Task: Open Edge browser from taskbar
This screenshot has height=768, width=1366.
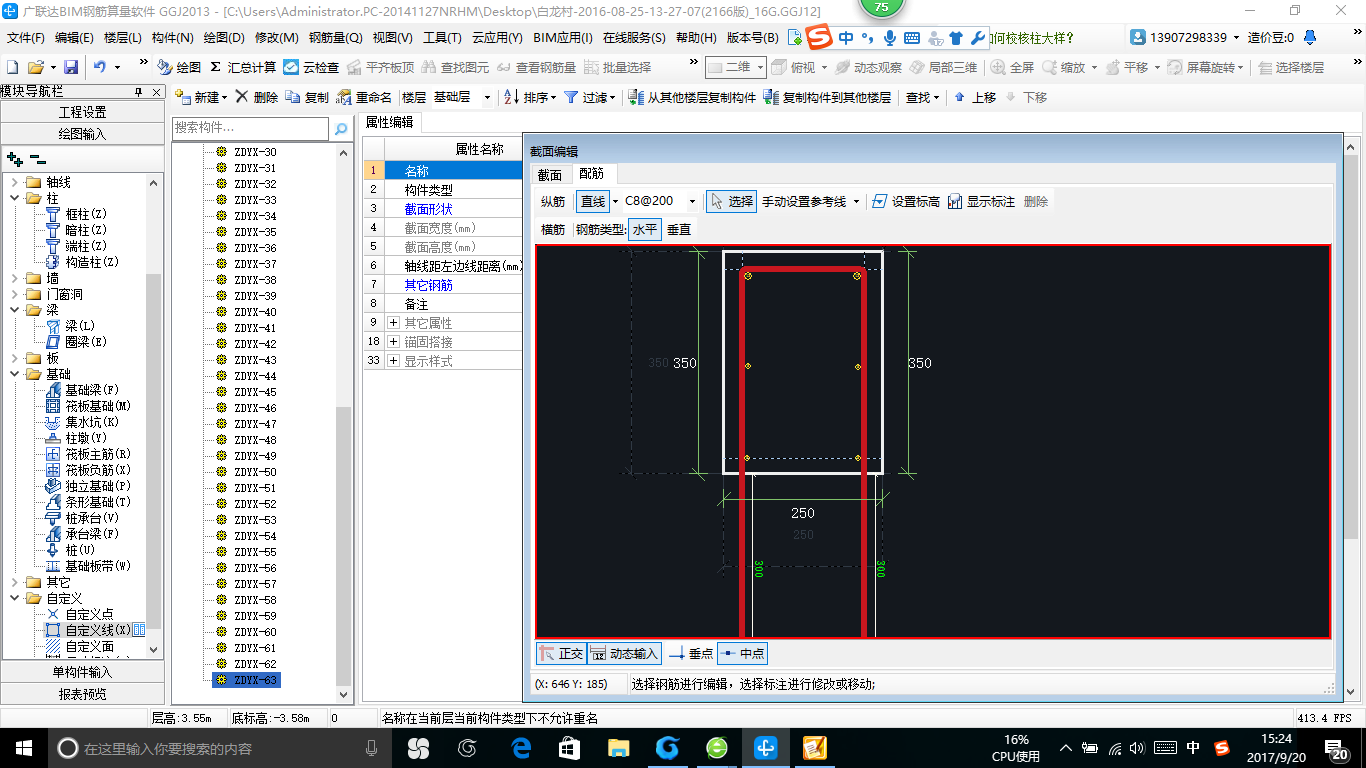Action: [x=521, y=747]
